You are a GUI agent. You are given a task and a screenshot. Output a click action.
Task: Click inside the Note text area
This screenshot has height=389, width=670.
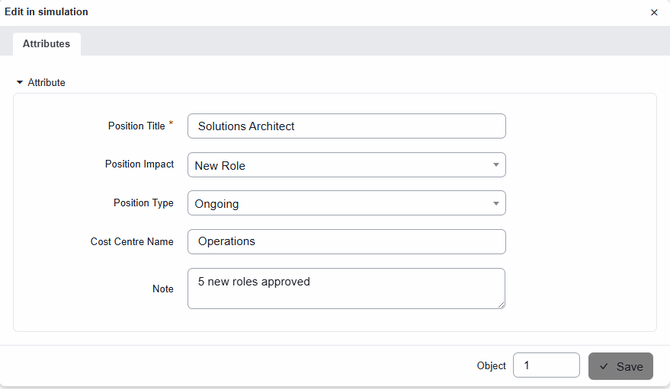point(347,289)
